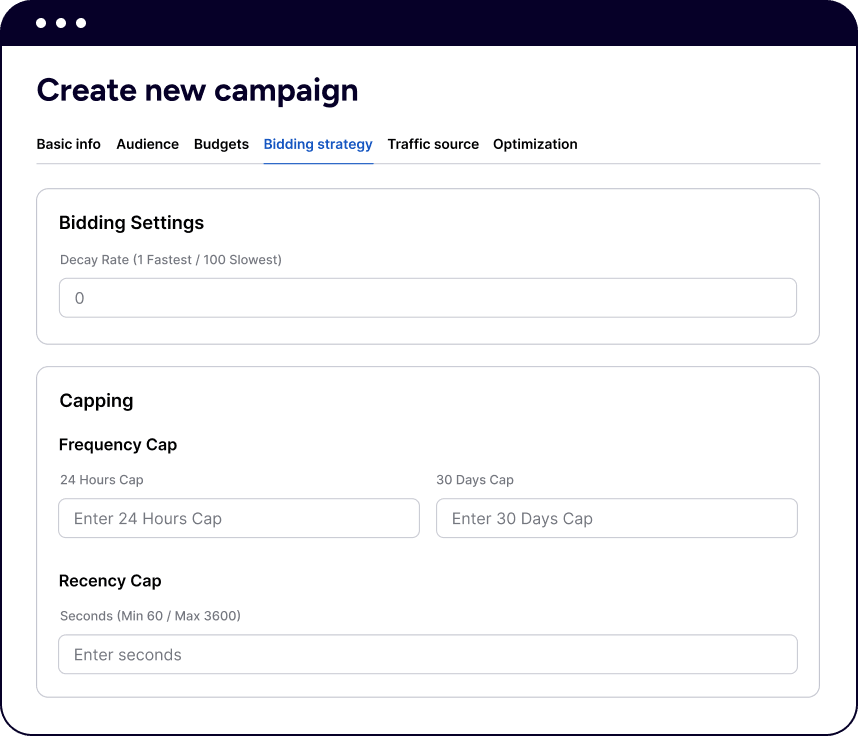Click the Enter 30 Days Cap field
This screenshot has width=858, height=736.
pos(616,518)
